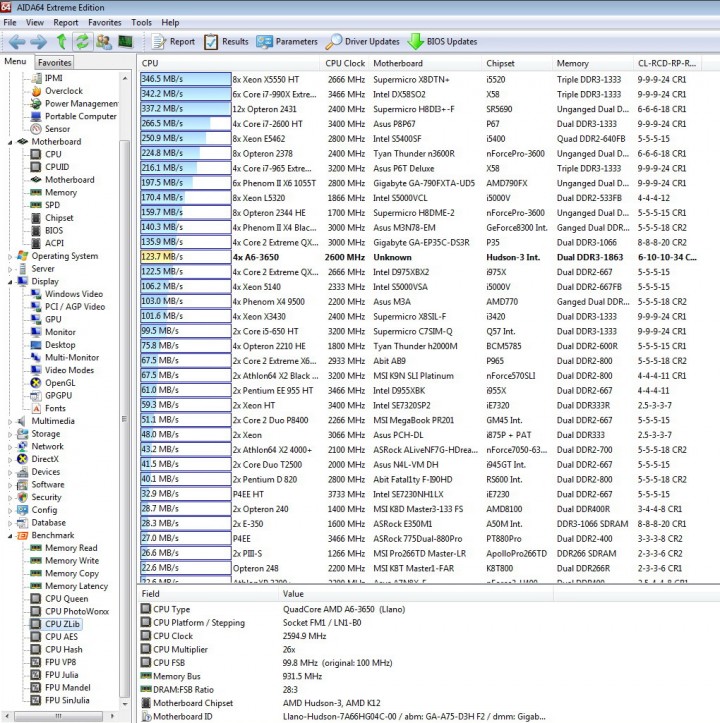The height and width of the screenshot is (723, 720).
Task: Select the 346.5 MB/s result bar
Action: (185, 79)
